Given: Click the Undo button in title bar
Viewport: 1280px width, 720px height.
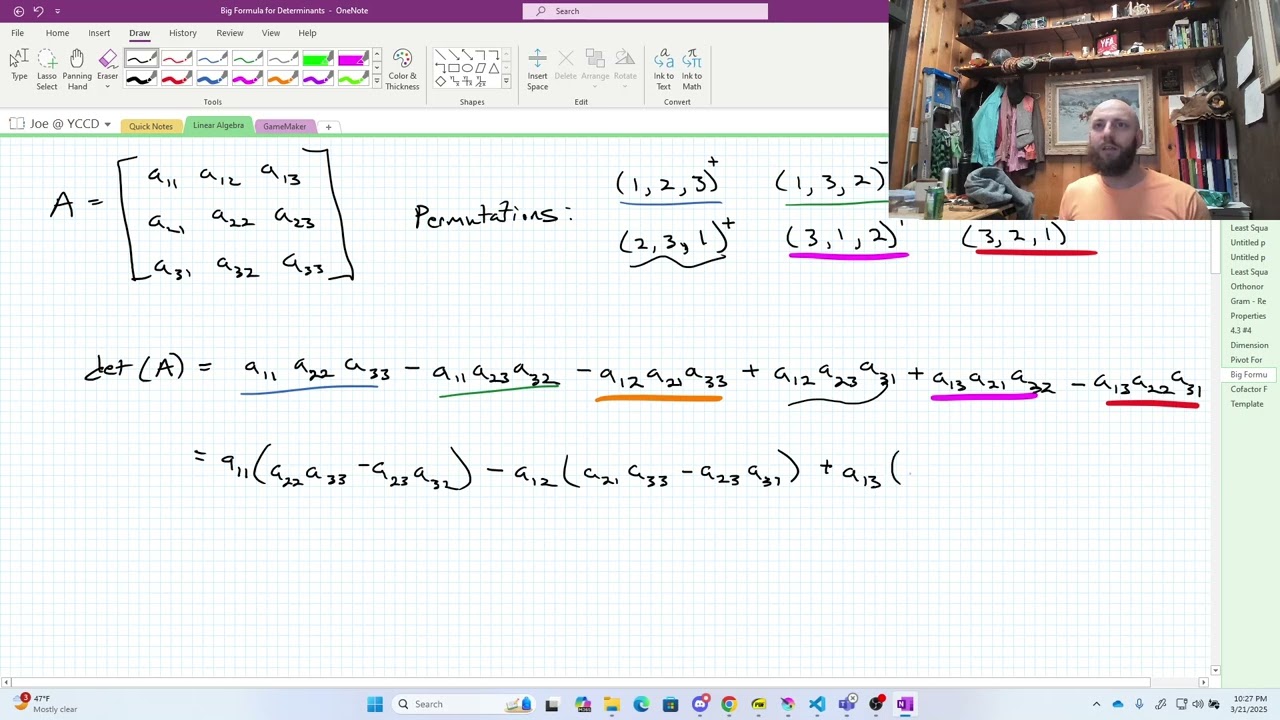Looking at the screenshot, I should [39, 11].
